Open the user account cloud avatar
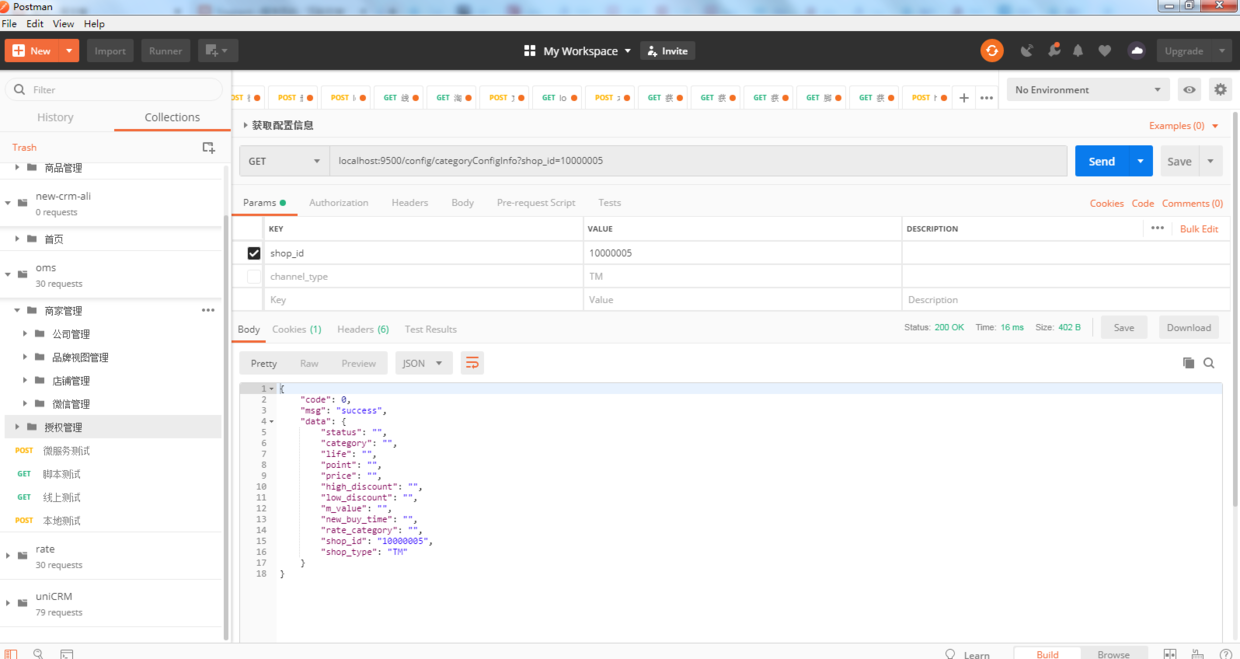1240x659 pixels. pyautogui.click(x=1136, y=51)
